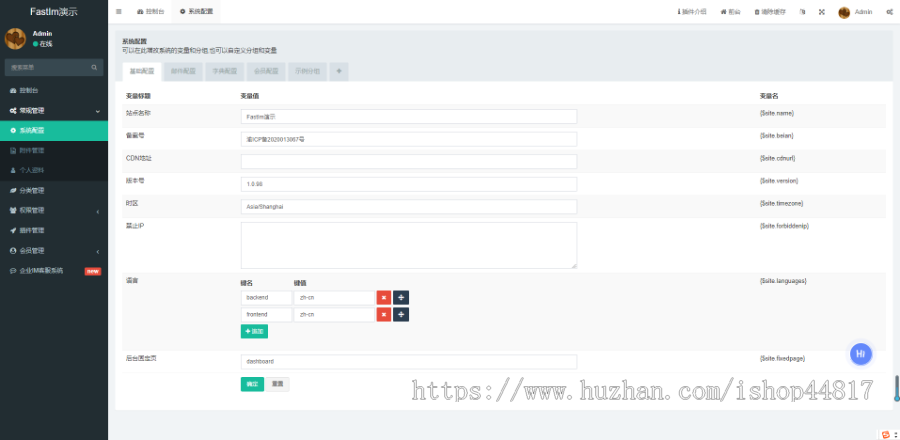Select the 示例分组 tab
The height and width of the screenshot is (440, 900).
point(307,72)
